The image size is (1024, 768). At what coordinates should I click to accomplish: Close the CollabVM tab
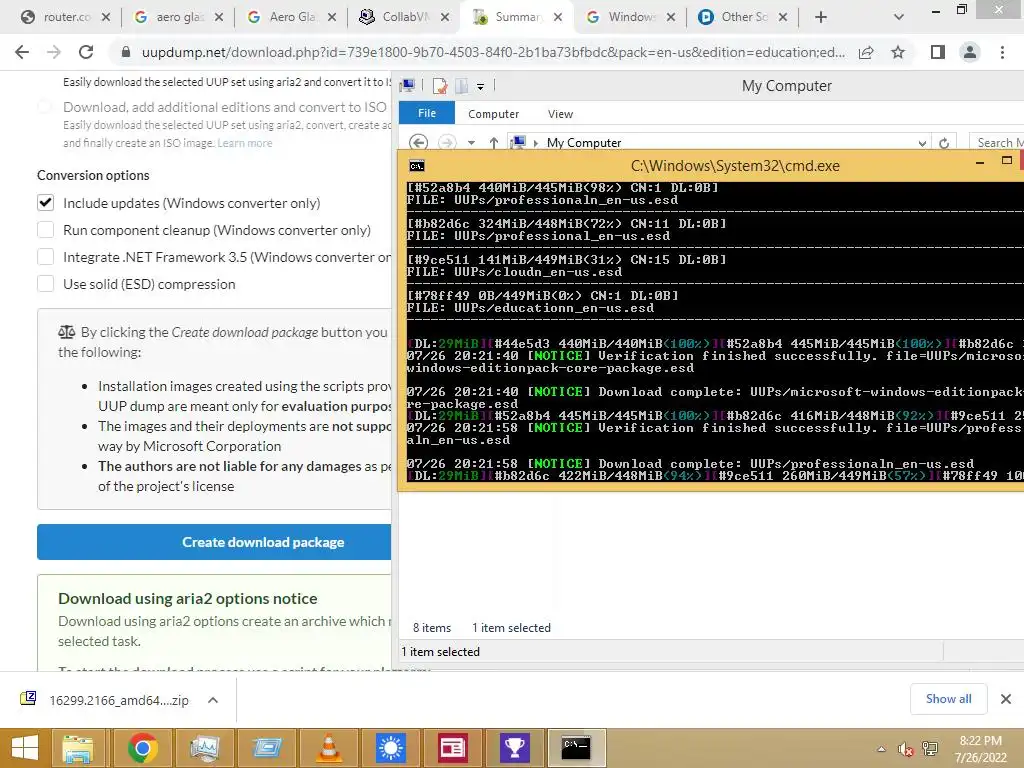pos(445,18)
